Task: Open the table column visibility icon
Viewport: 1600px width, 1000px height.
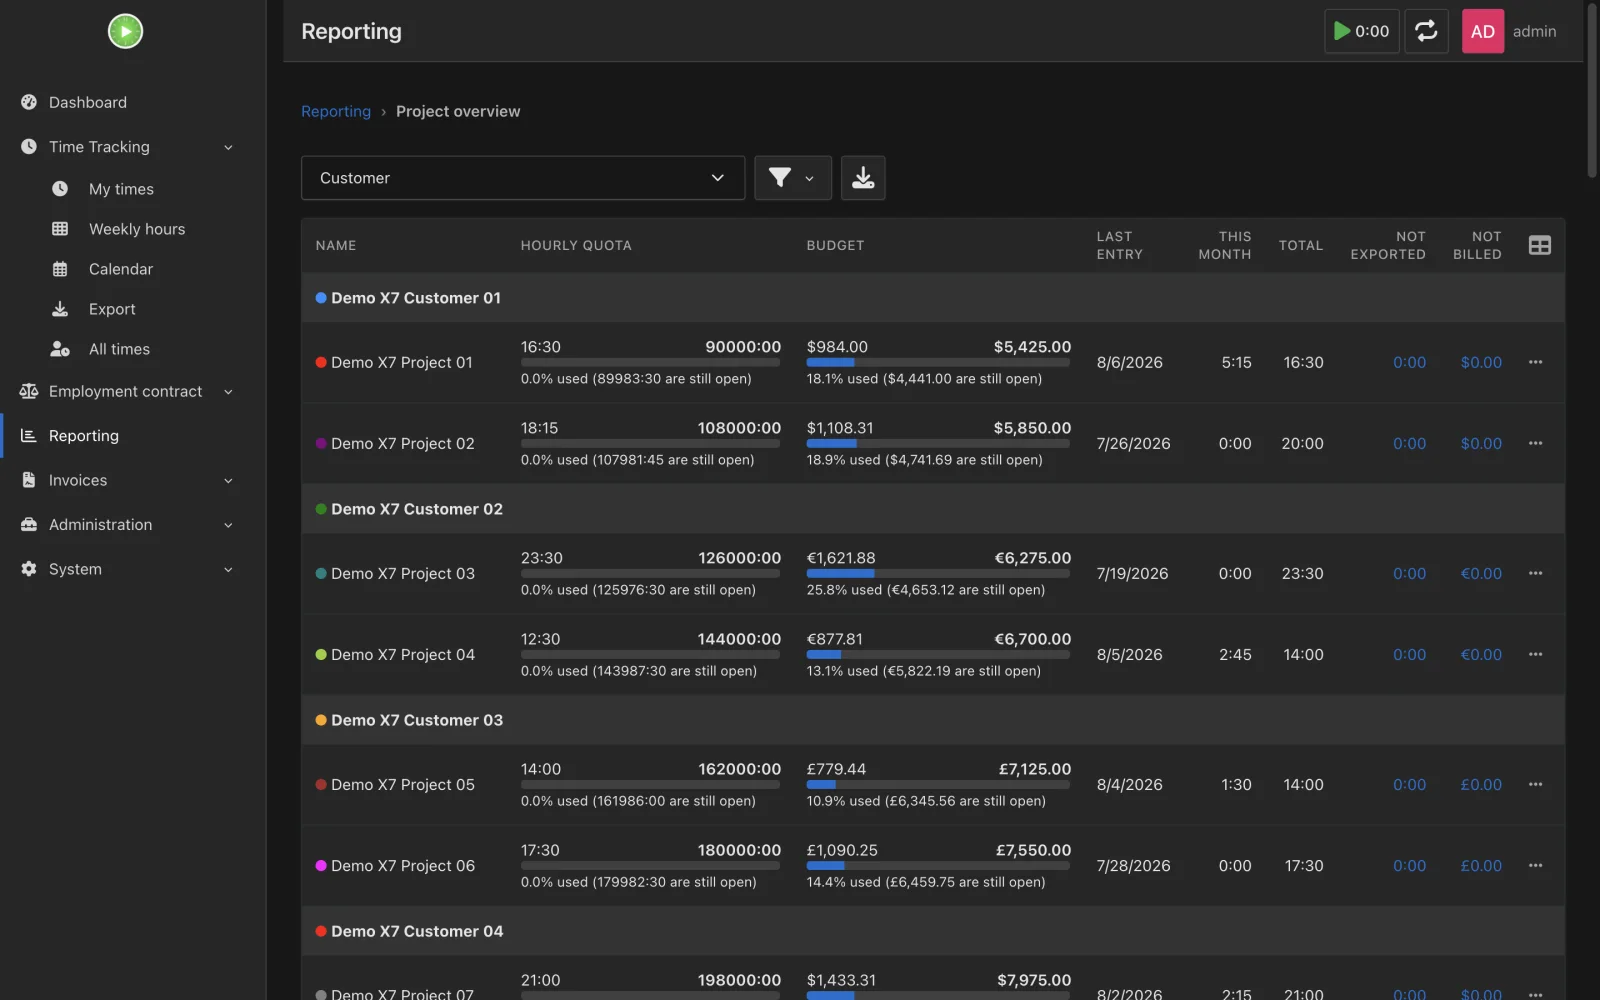Action: coord(1540,245)
